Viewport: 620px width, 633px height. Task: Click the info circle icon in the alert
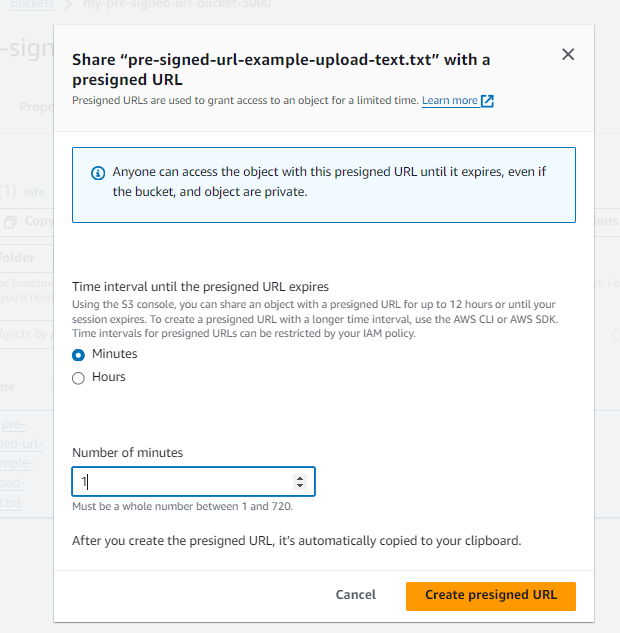(98, 172)
